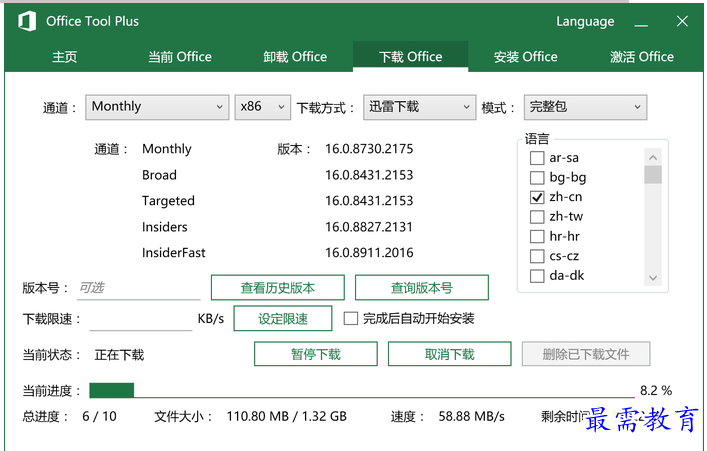
Task: Open the Language menu
Action: click(585, 22)
